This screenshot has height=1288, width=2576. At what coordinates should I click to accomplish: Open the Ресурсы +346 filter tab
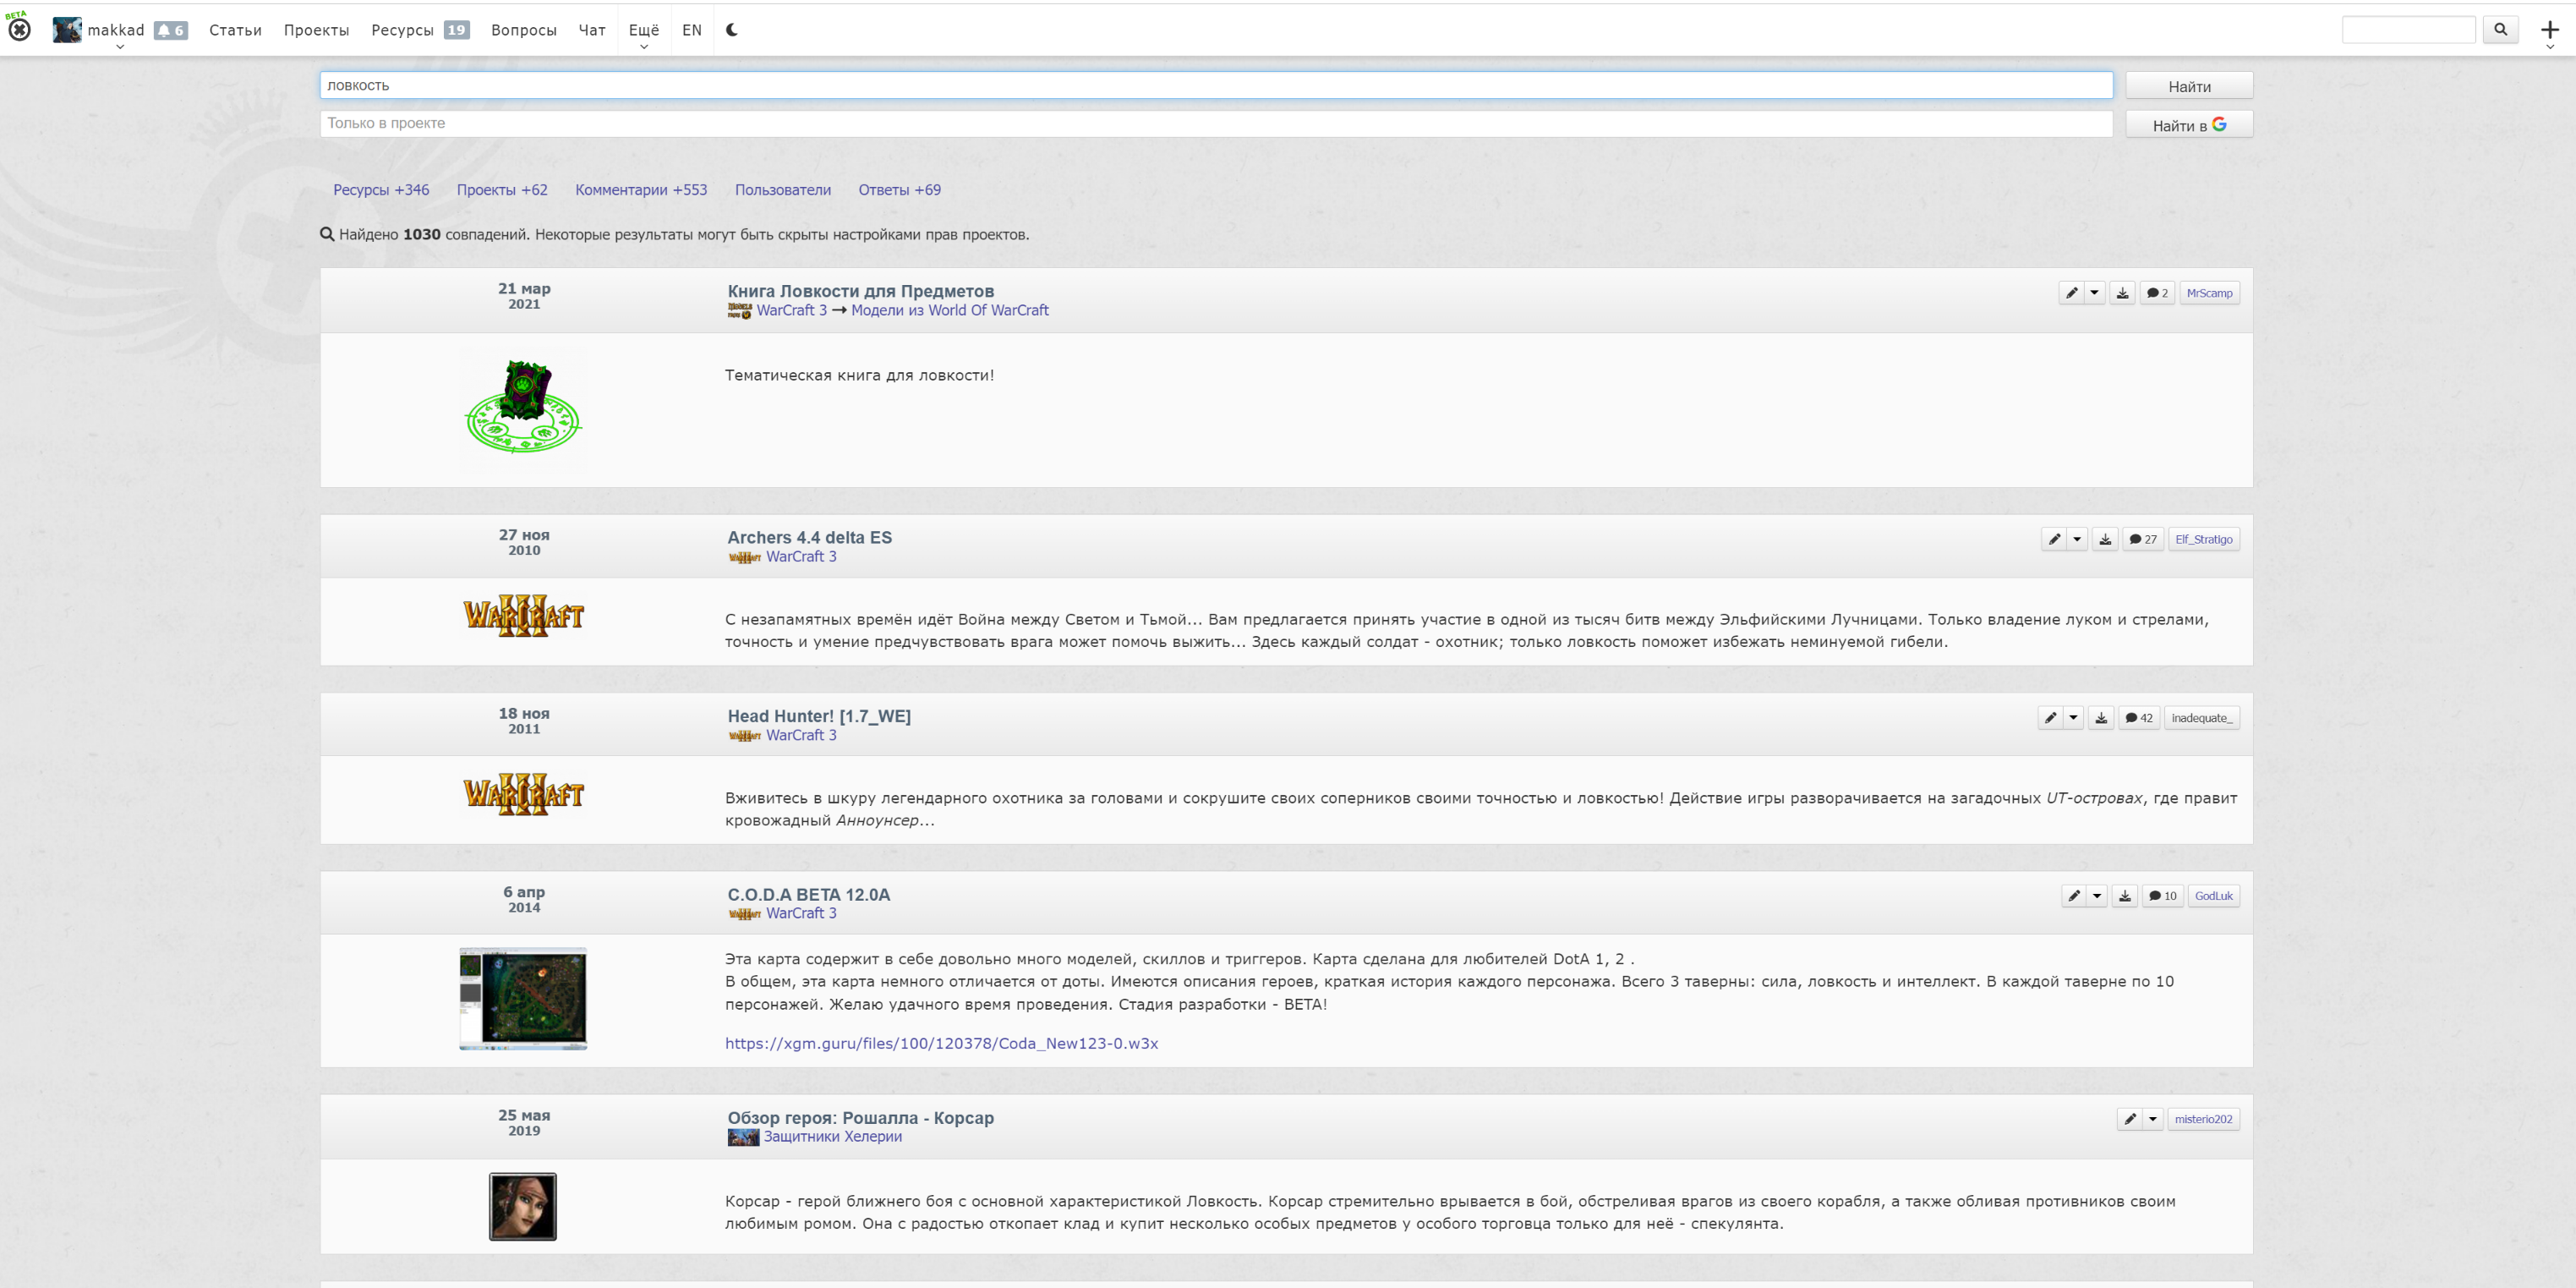(x=381, y=190)
